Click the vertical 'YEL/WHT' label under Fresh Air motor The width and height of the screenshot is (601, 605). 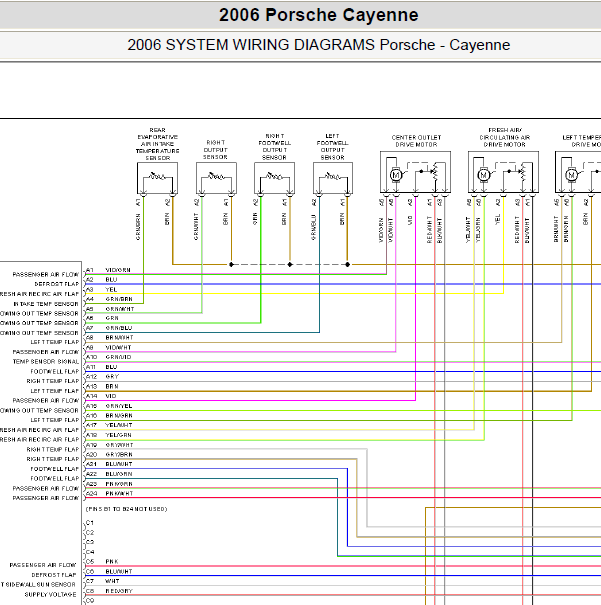tap(468, 230)
